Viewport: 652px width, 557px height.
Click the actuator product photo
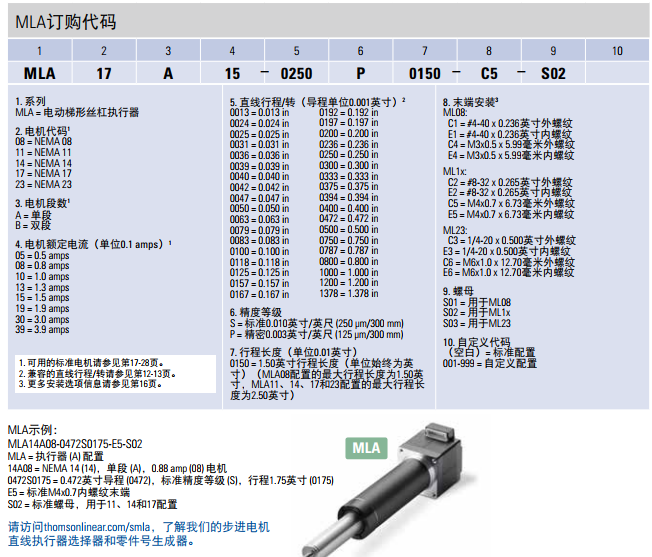click(387, 488)
